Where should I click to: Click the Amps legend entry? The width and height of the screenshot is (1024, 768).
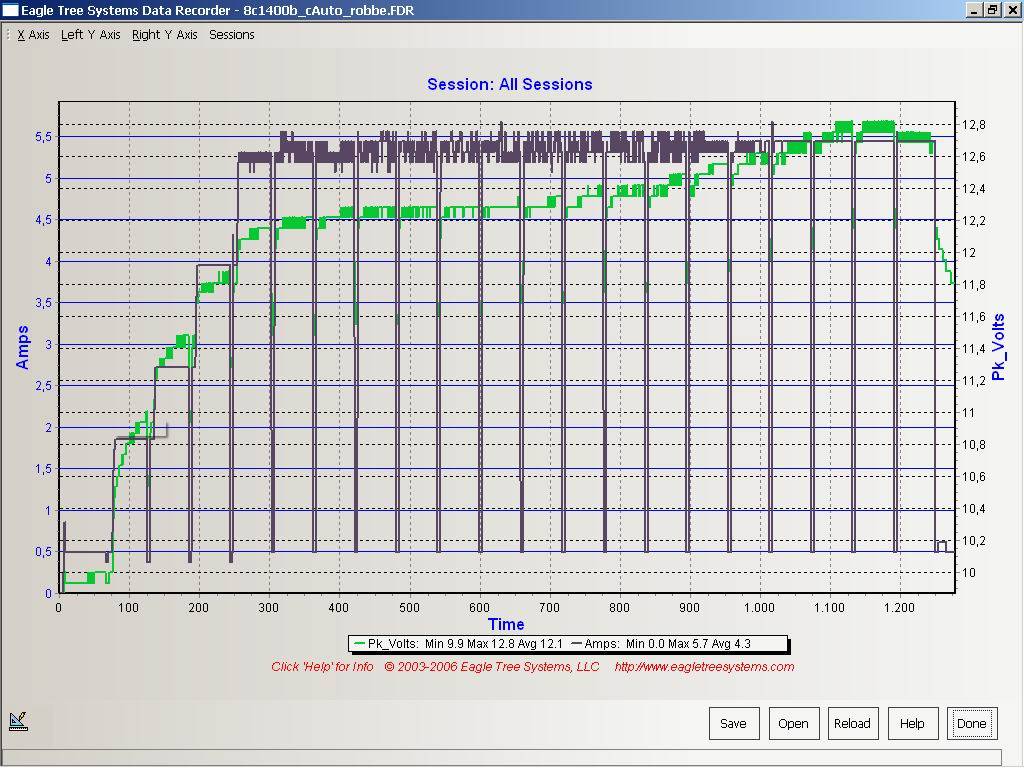(661, 644)
